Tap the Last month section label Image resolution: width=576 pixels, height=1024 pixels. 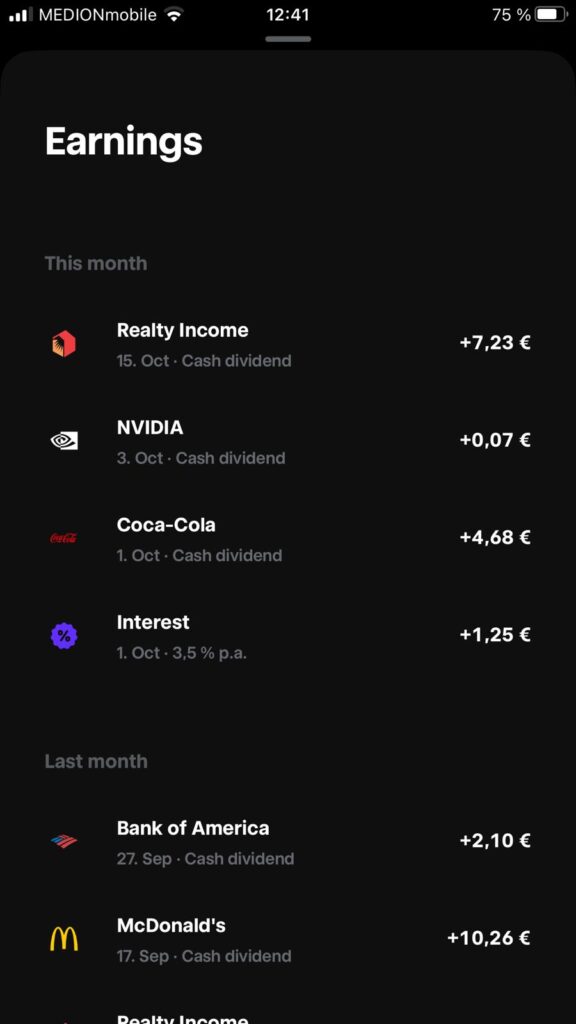[96, 761]
